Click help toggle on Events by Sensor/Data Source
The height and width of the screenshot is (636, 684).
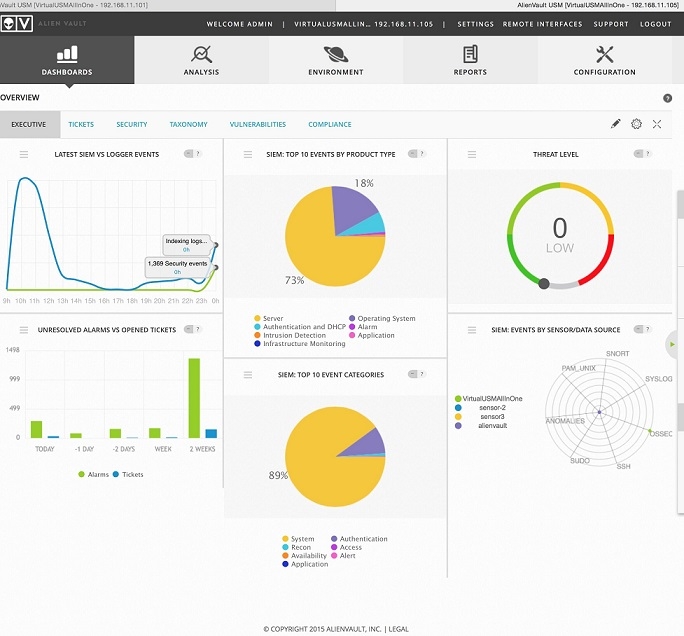coord(643,329)
